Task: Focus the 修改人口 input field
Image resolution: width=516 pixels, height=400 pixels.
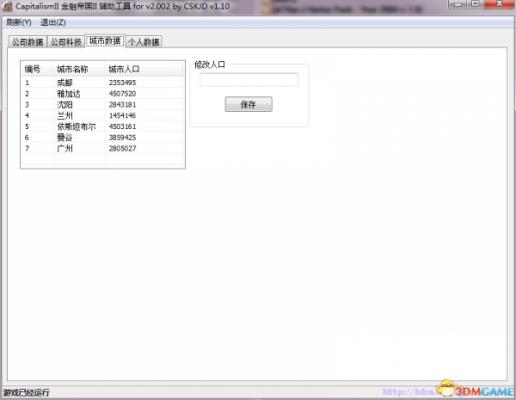Action: (249, 80)
